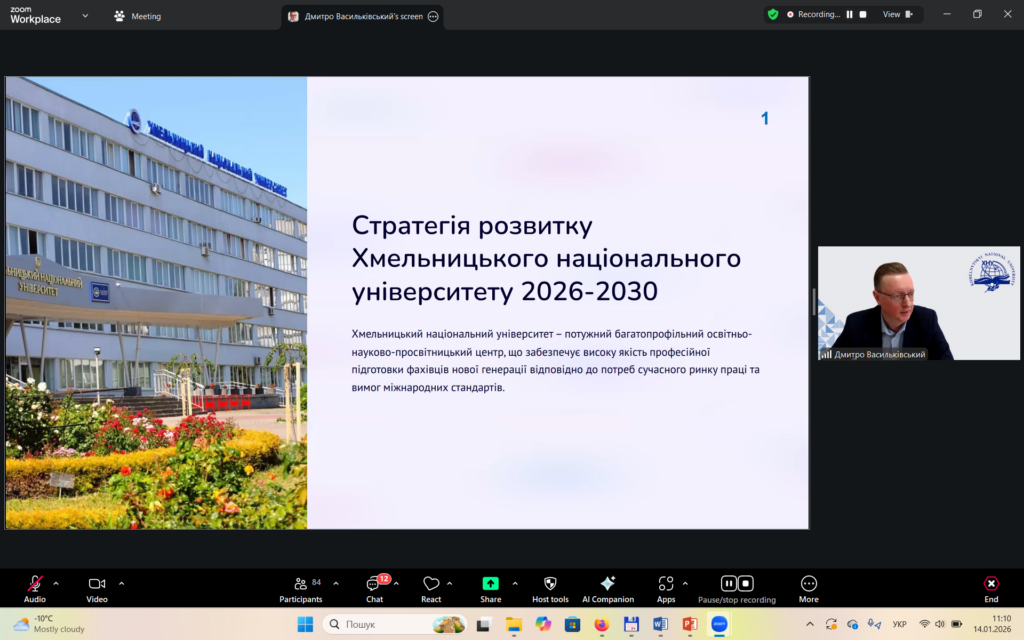Stop recording from the bottom toolbar
This screenshot has width=1024, height=640.
click(746, 583)
